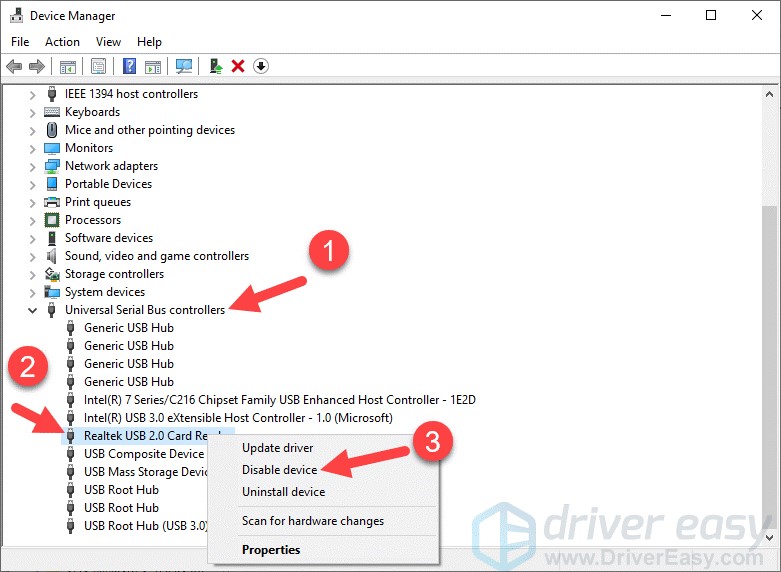This screenshot has width=781, height=572.
Task: Click the IEEE 1394 host controllers icon
Action: click(x=52, y=94)
